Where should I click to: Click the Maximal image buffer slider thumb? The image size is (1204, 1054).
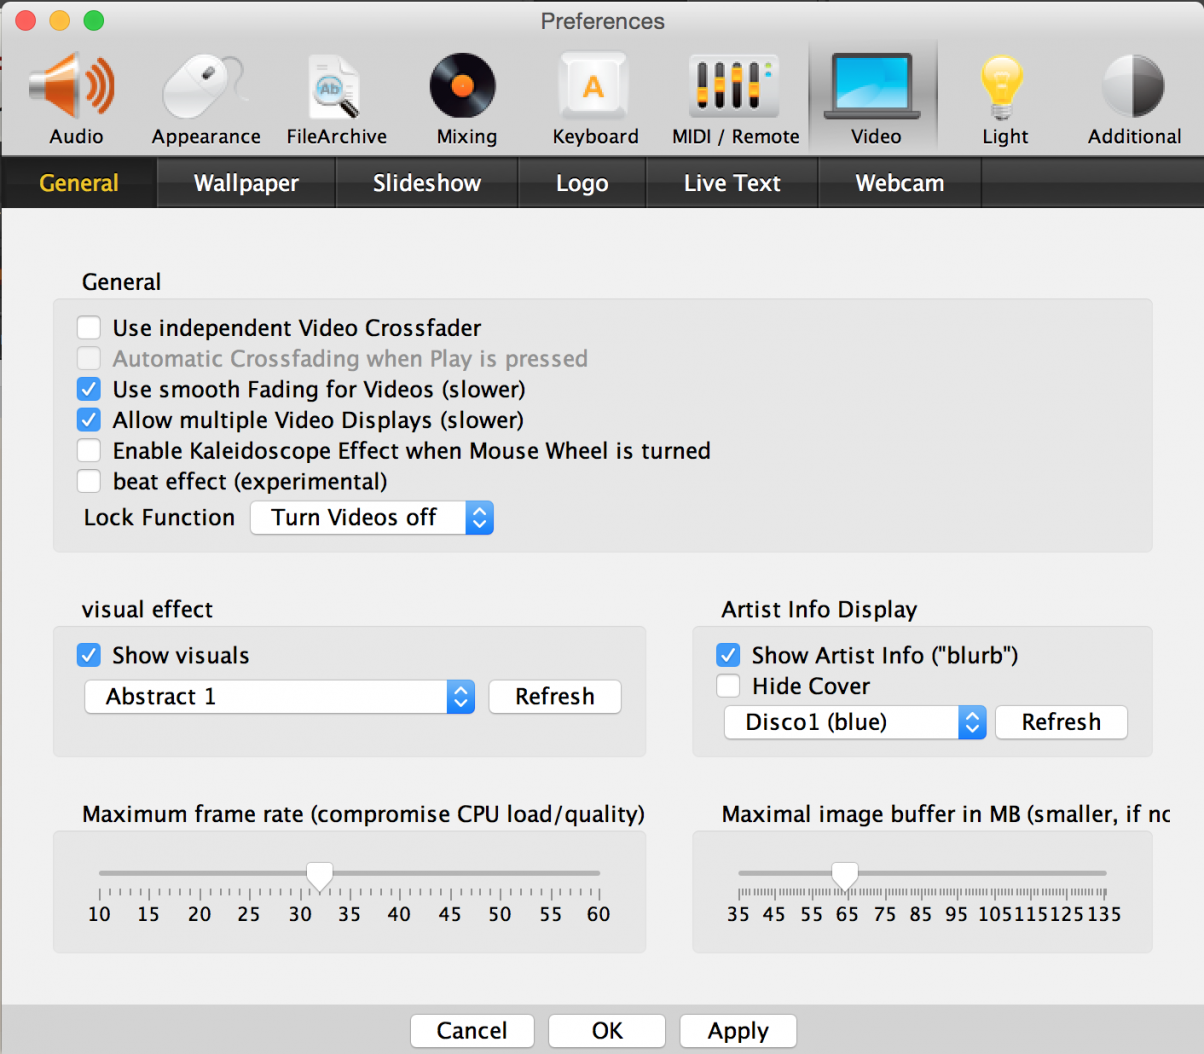pos(845,877)
